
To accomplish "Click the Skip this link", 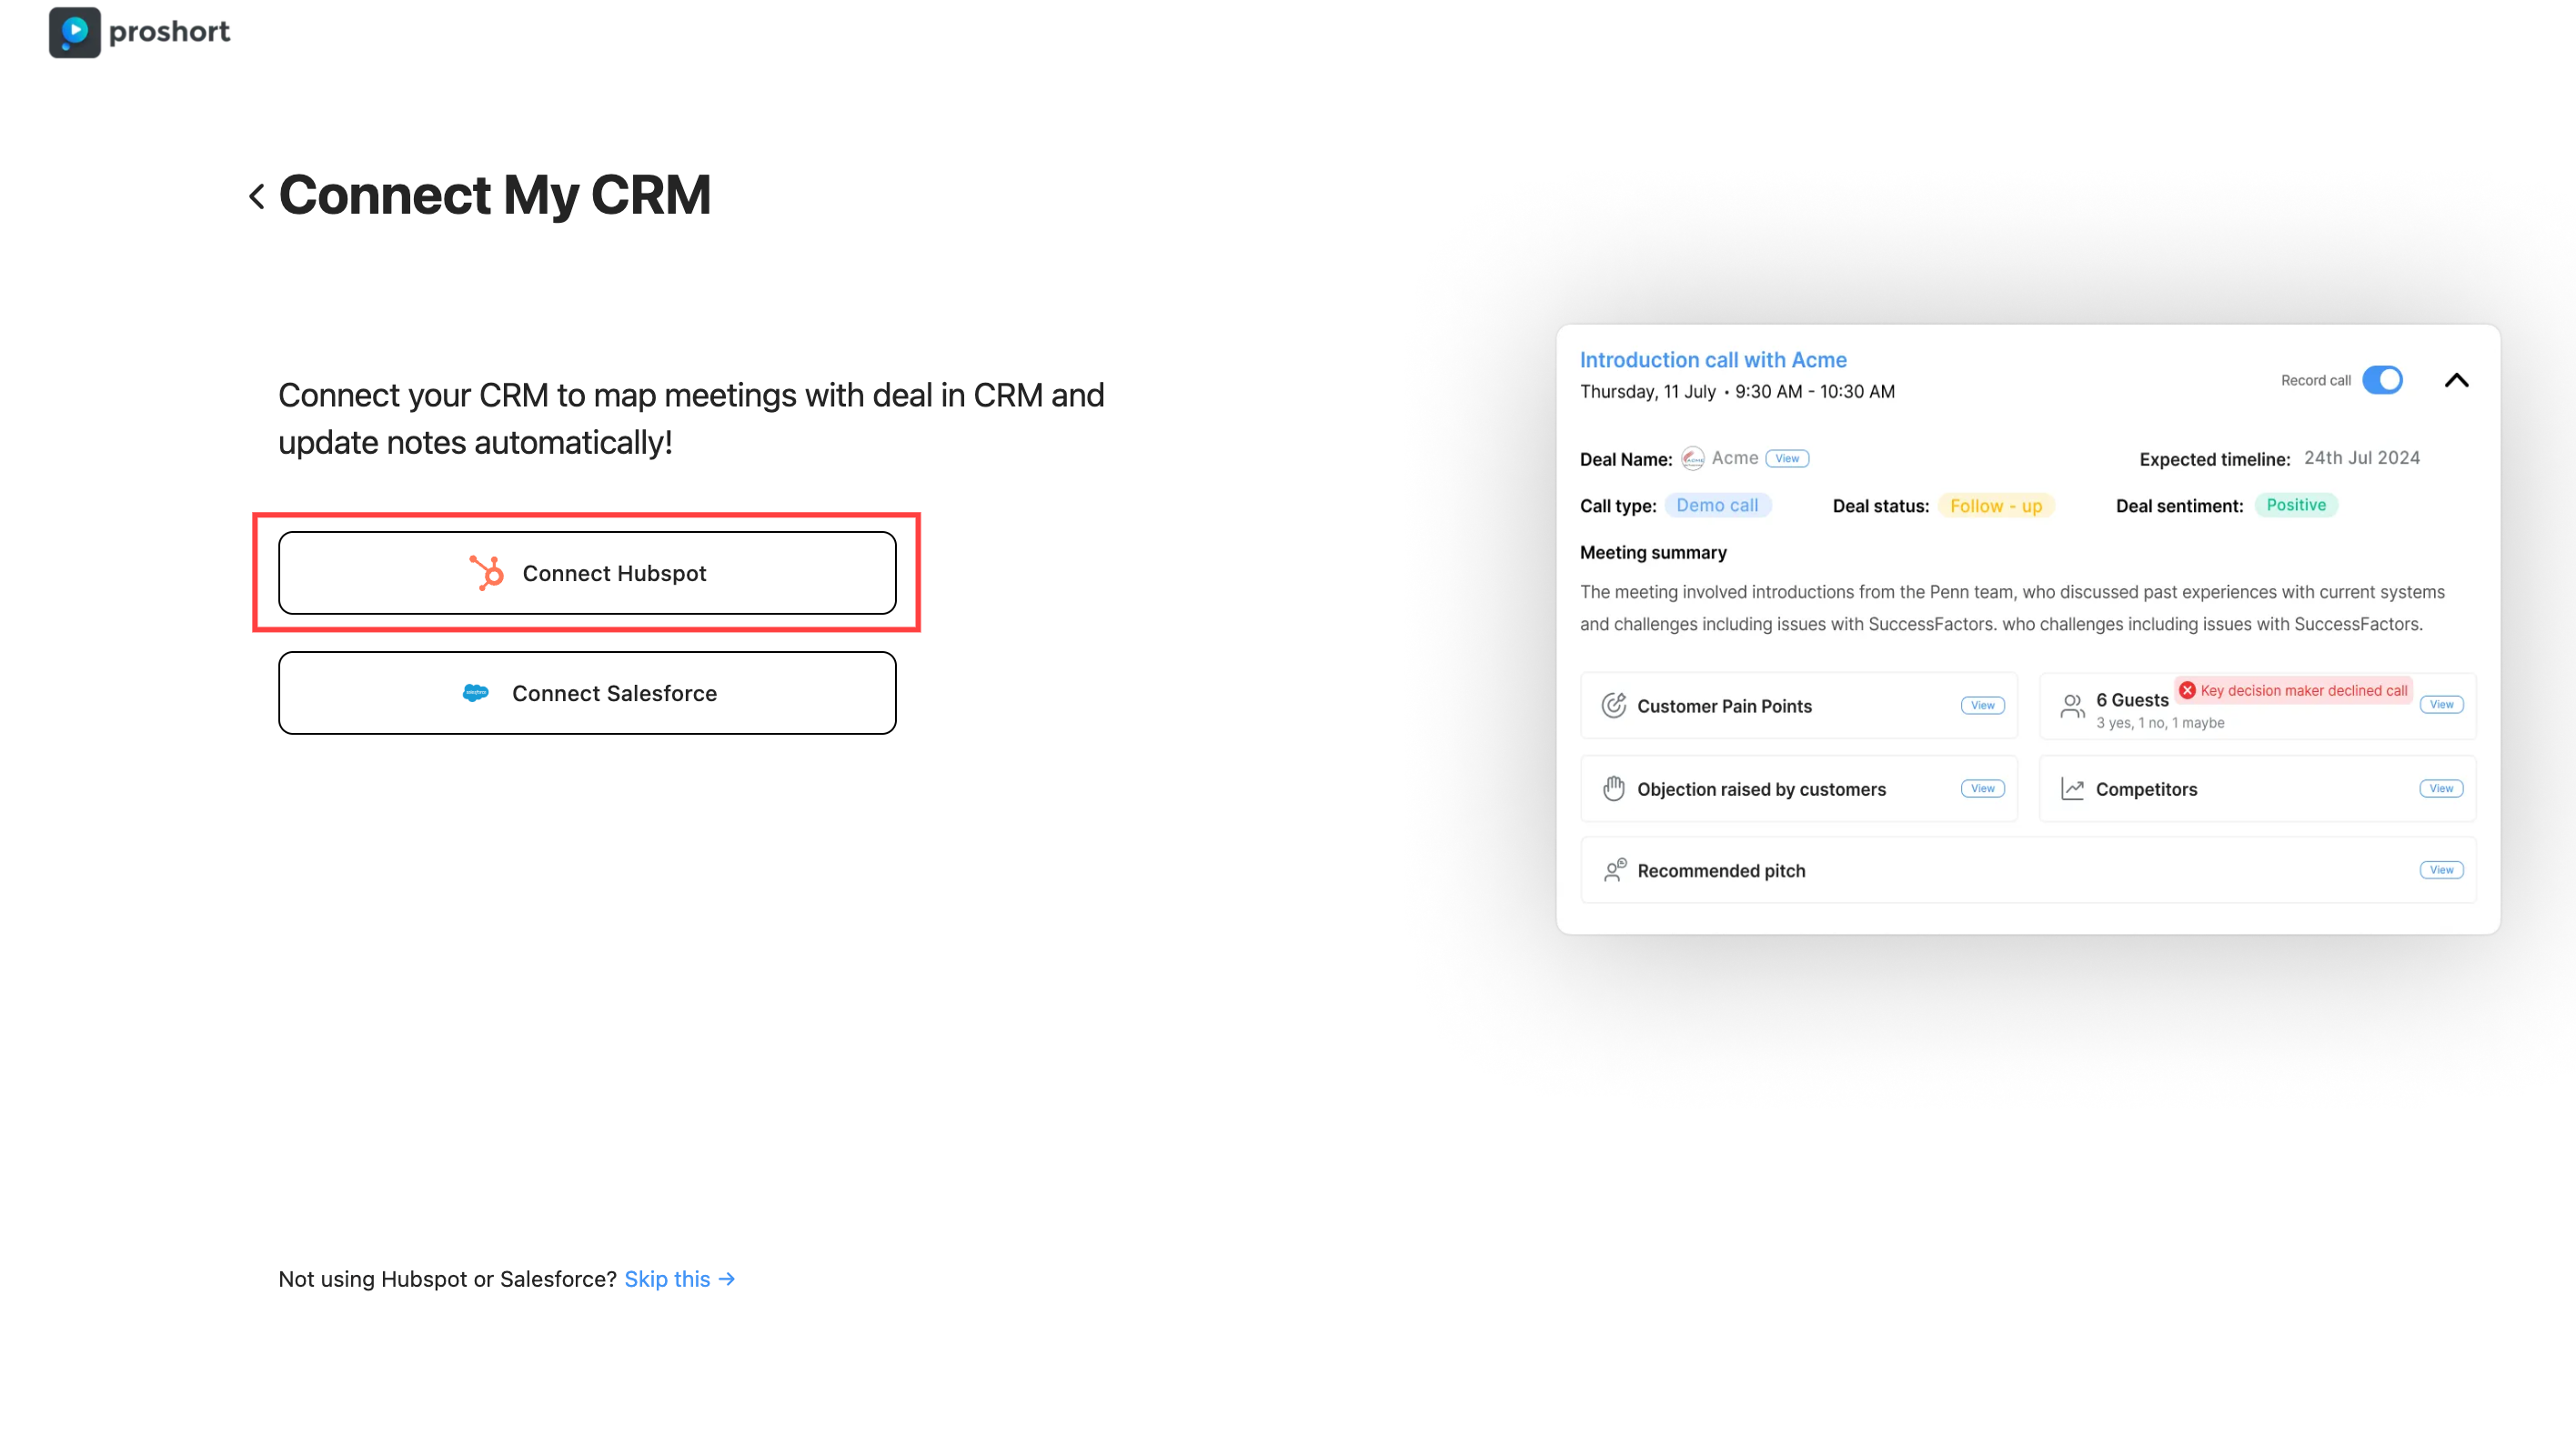I will [x=680, y=1279].
